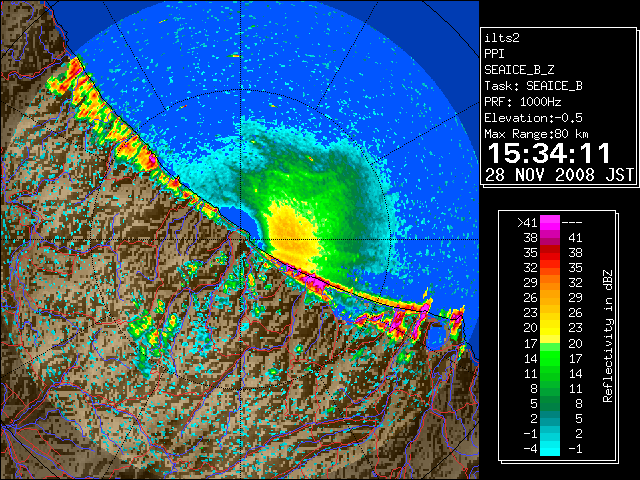Click the Elevation:-0.5 readout
The image size is (640, 480).
pyautogui.click(x=533, y=118)
